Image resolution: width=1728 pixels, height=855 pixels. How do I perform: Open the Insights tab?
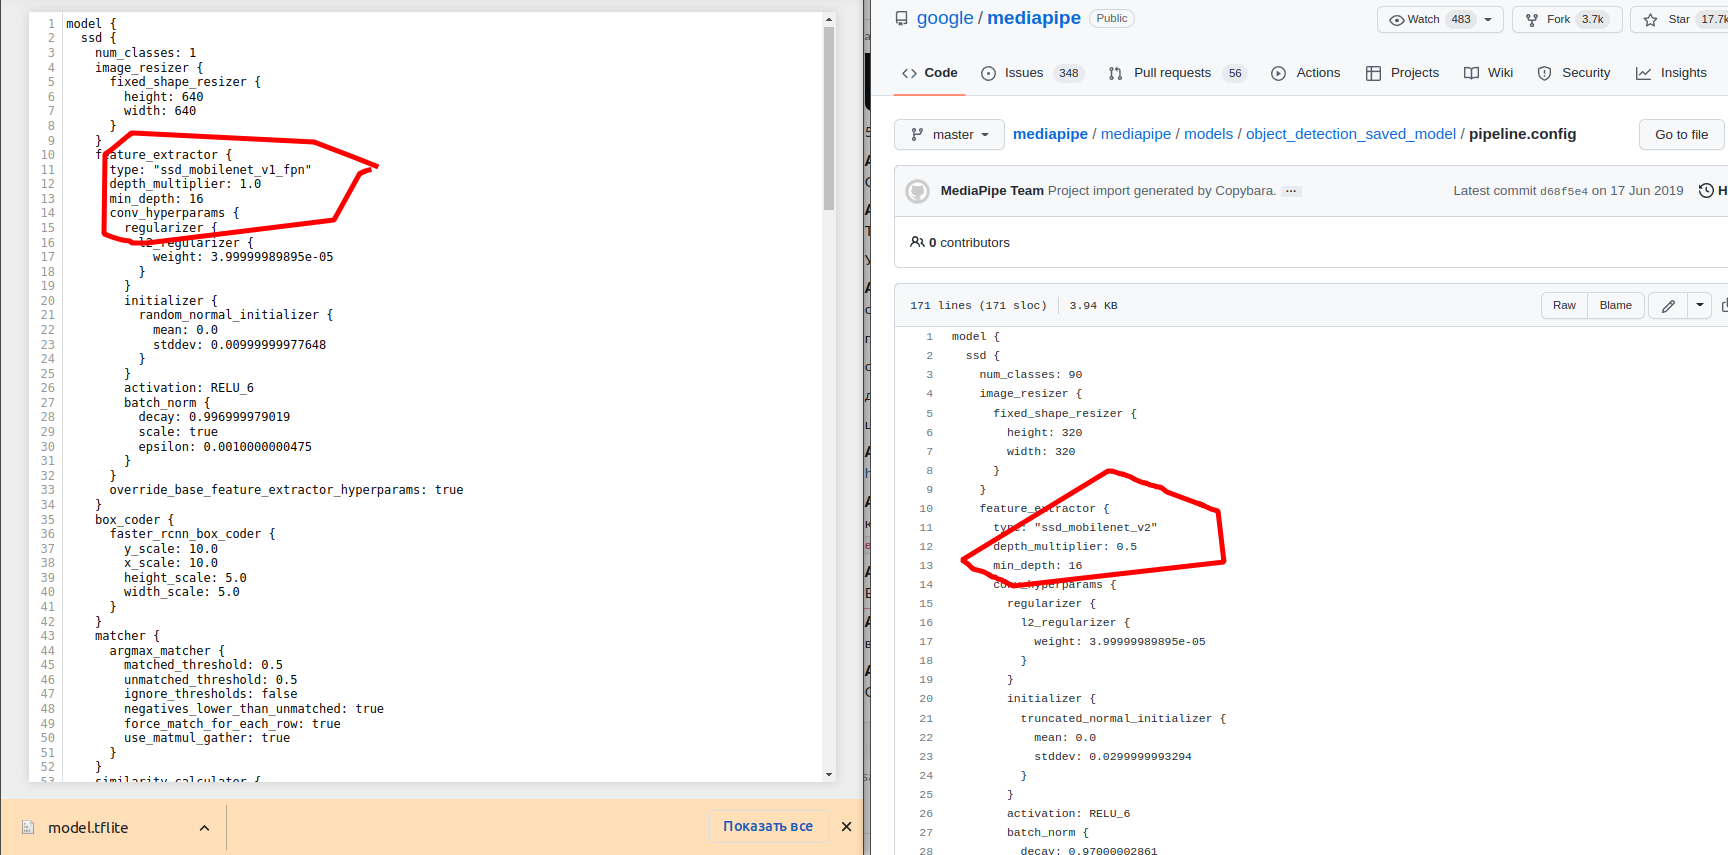point(1671,73)
